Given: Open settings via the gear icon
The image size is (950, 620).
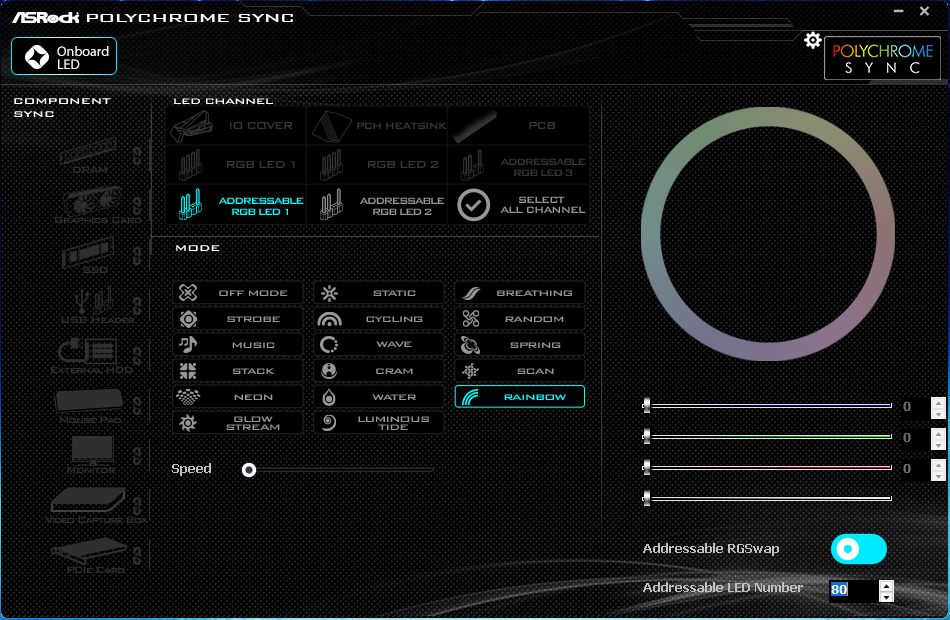Looking at the screenshot, I should click(x=812, y=41).
